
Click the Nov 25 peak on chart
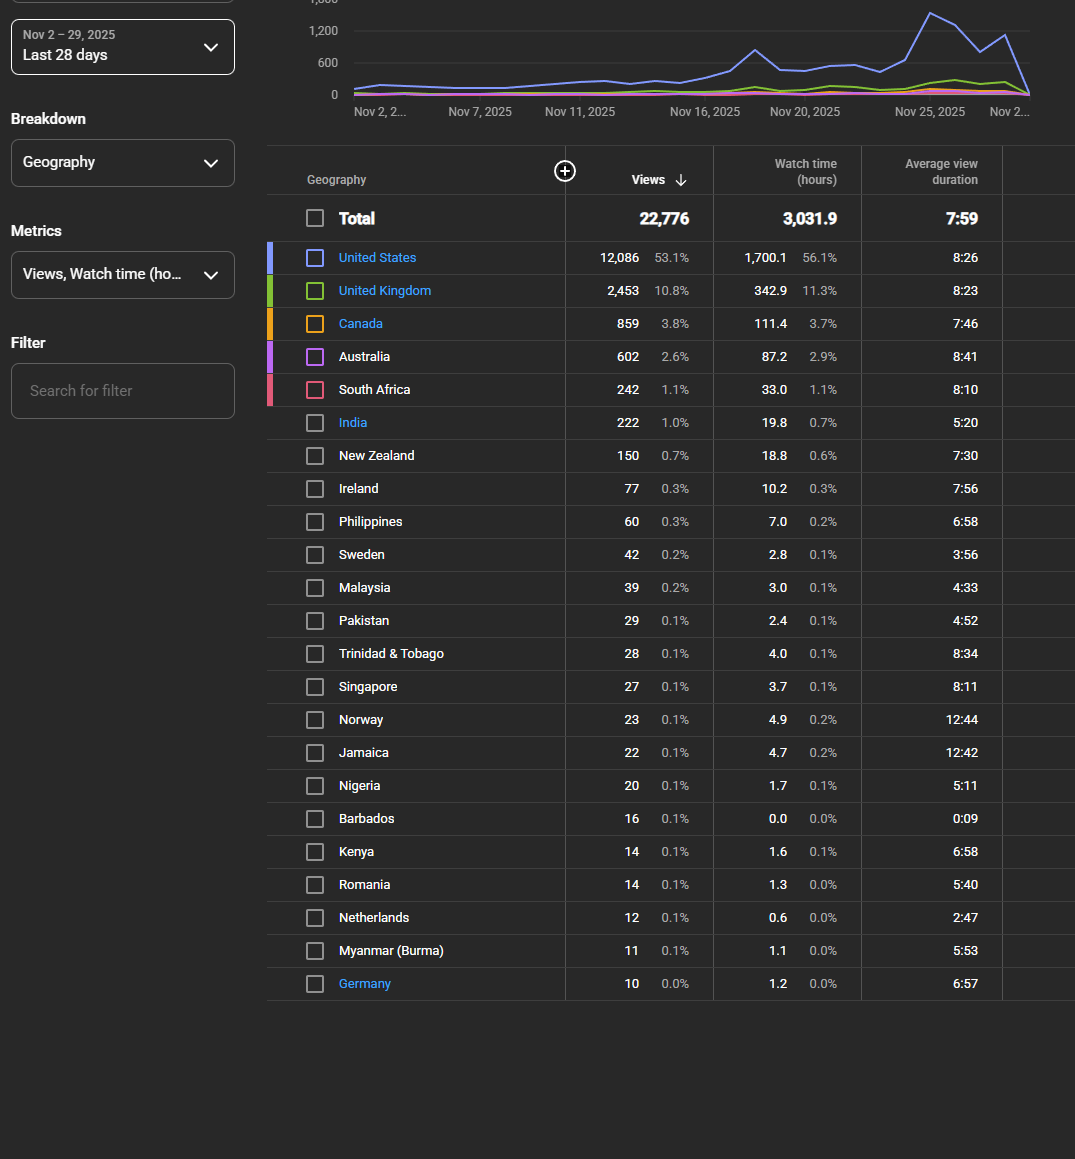pos(930,14)
